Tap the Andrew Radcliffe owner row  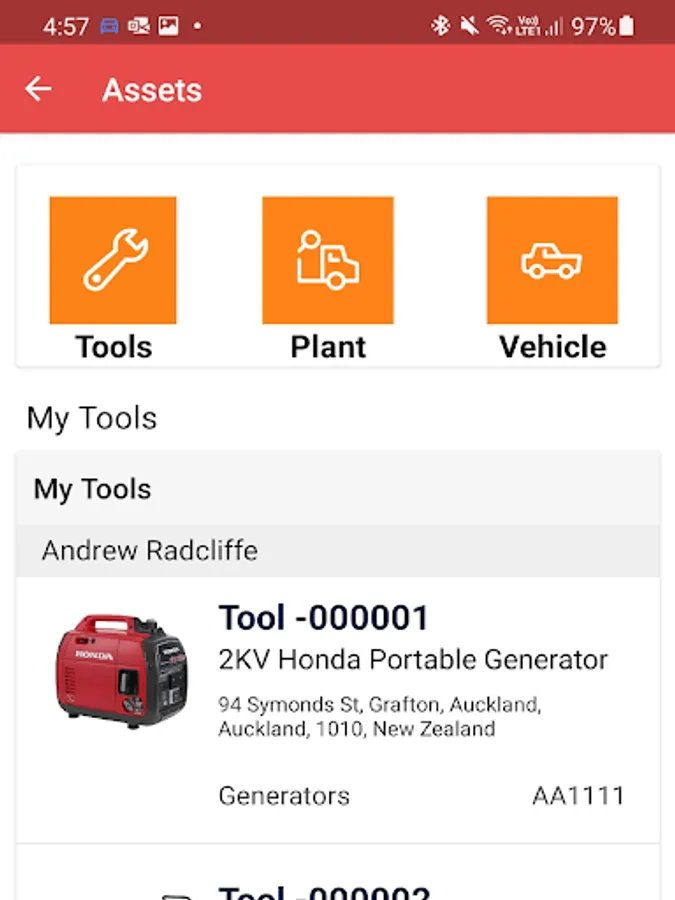[x=338, y=550]
